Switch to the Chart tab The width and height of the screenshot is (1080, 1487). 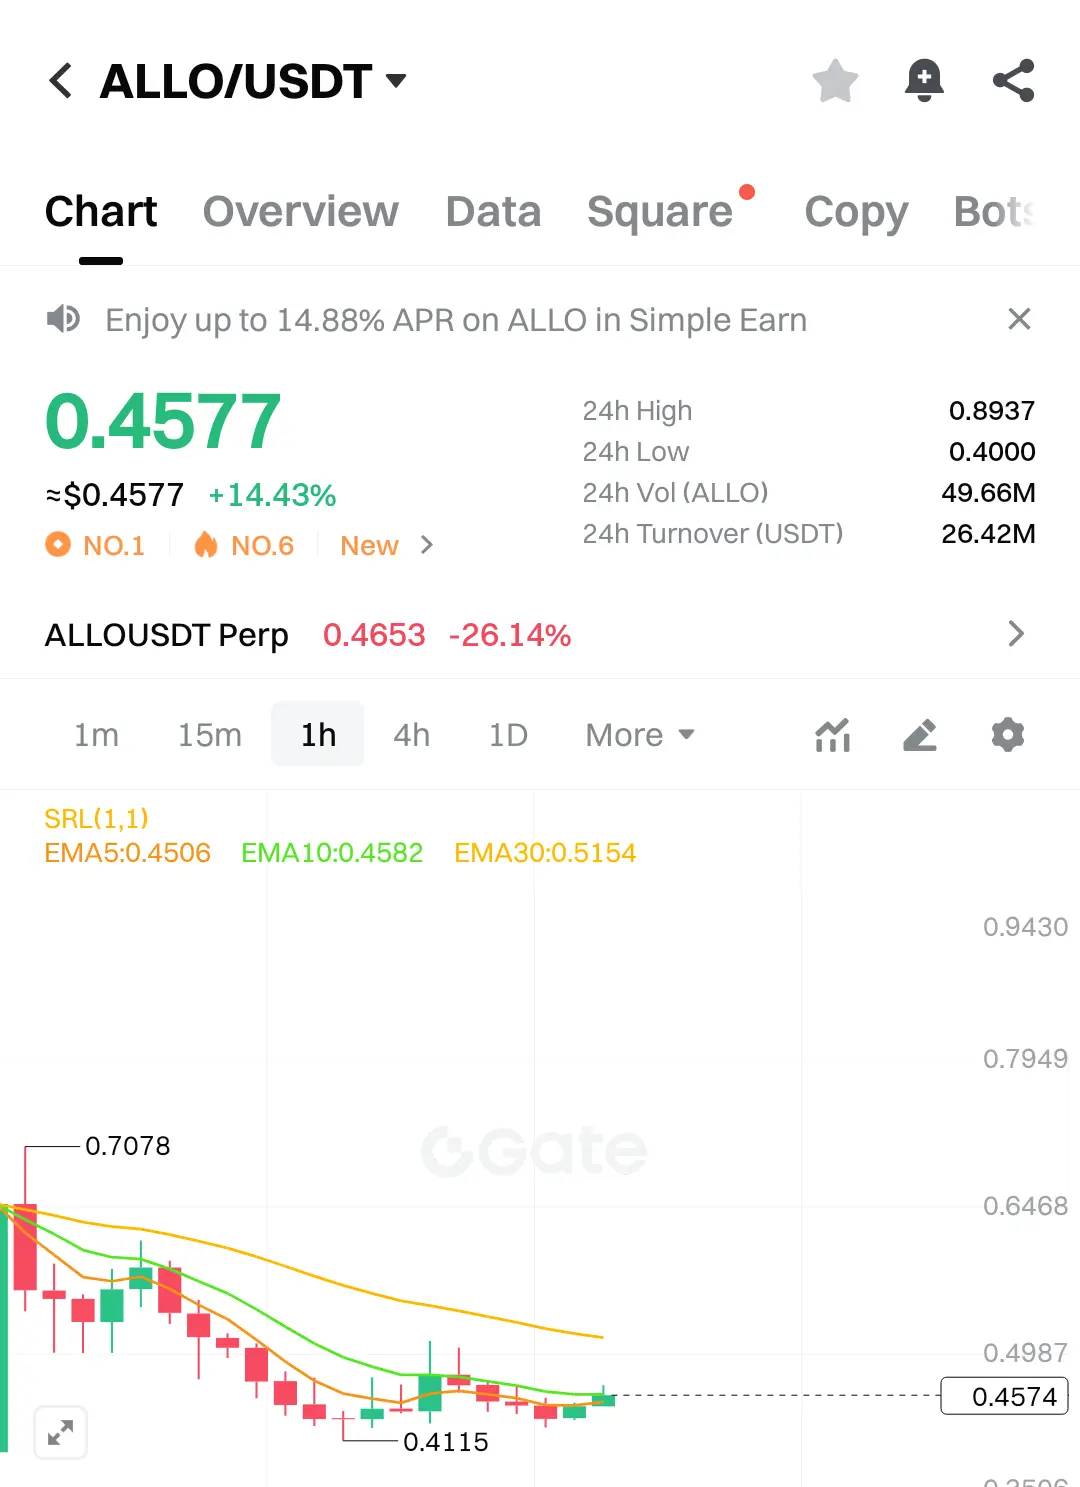101,212
